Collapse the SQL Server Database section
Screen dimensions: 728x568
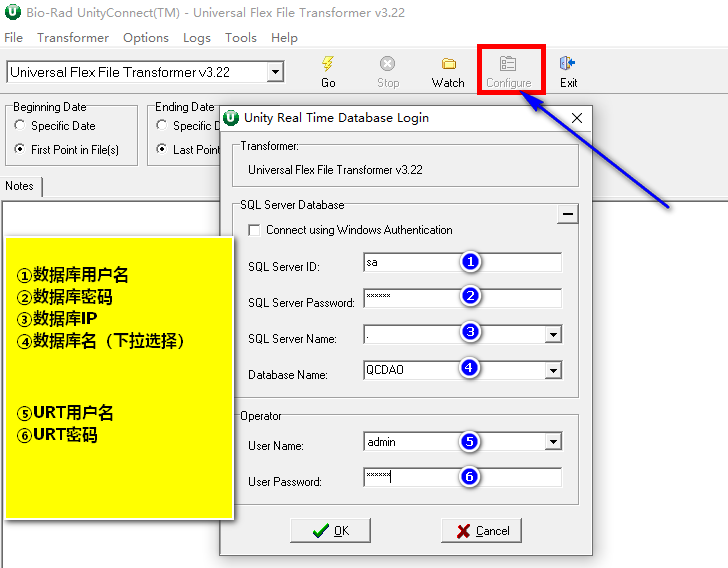(567, 214)
